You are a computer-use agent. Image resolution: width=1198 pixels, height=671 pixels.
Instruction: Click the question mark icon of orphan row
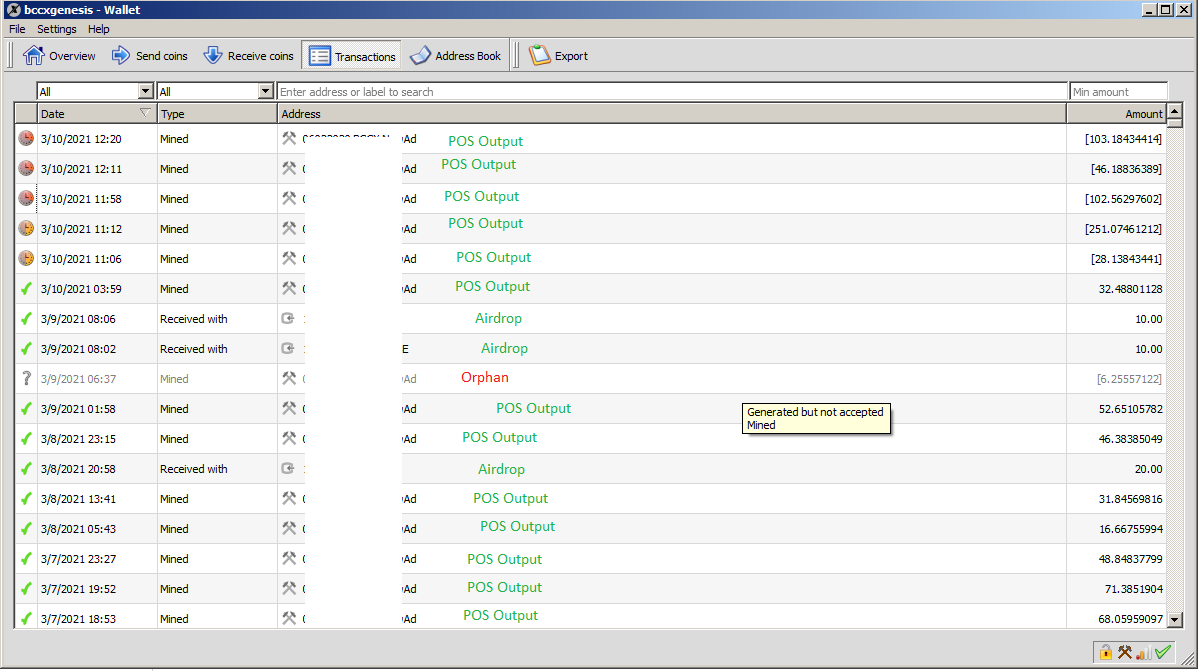coord(26,378)
